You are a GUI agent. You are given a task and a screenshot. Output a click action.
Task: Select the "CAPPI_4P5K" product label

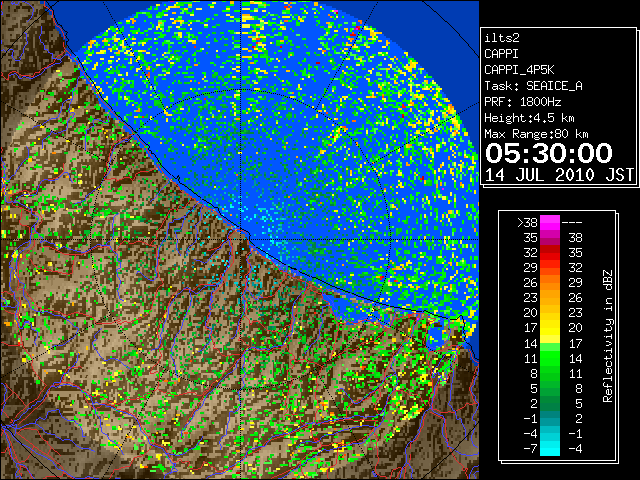click(x=519, y=70)
